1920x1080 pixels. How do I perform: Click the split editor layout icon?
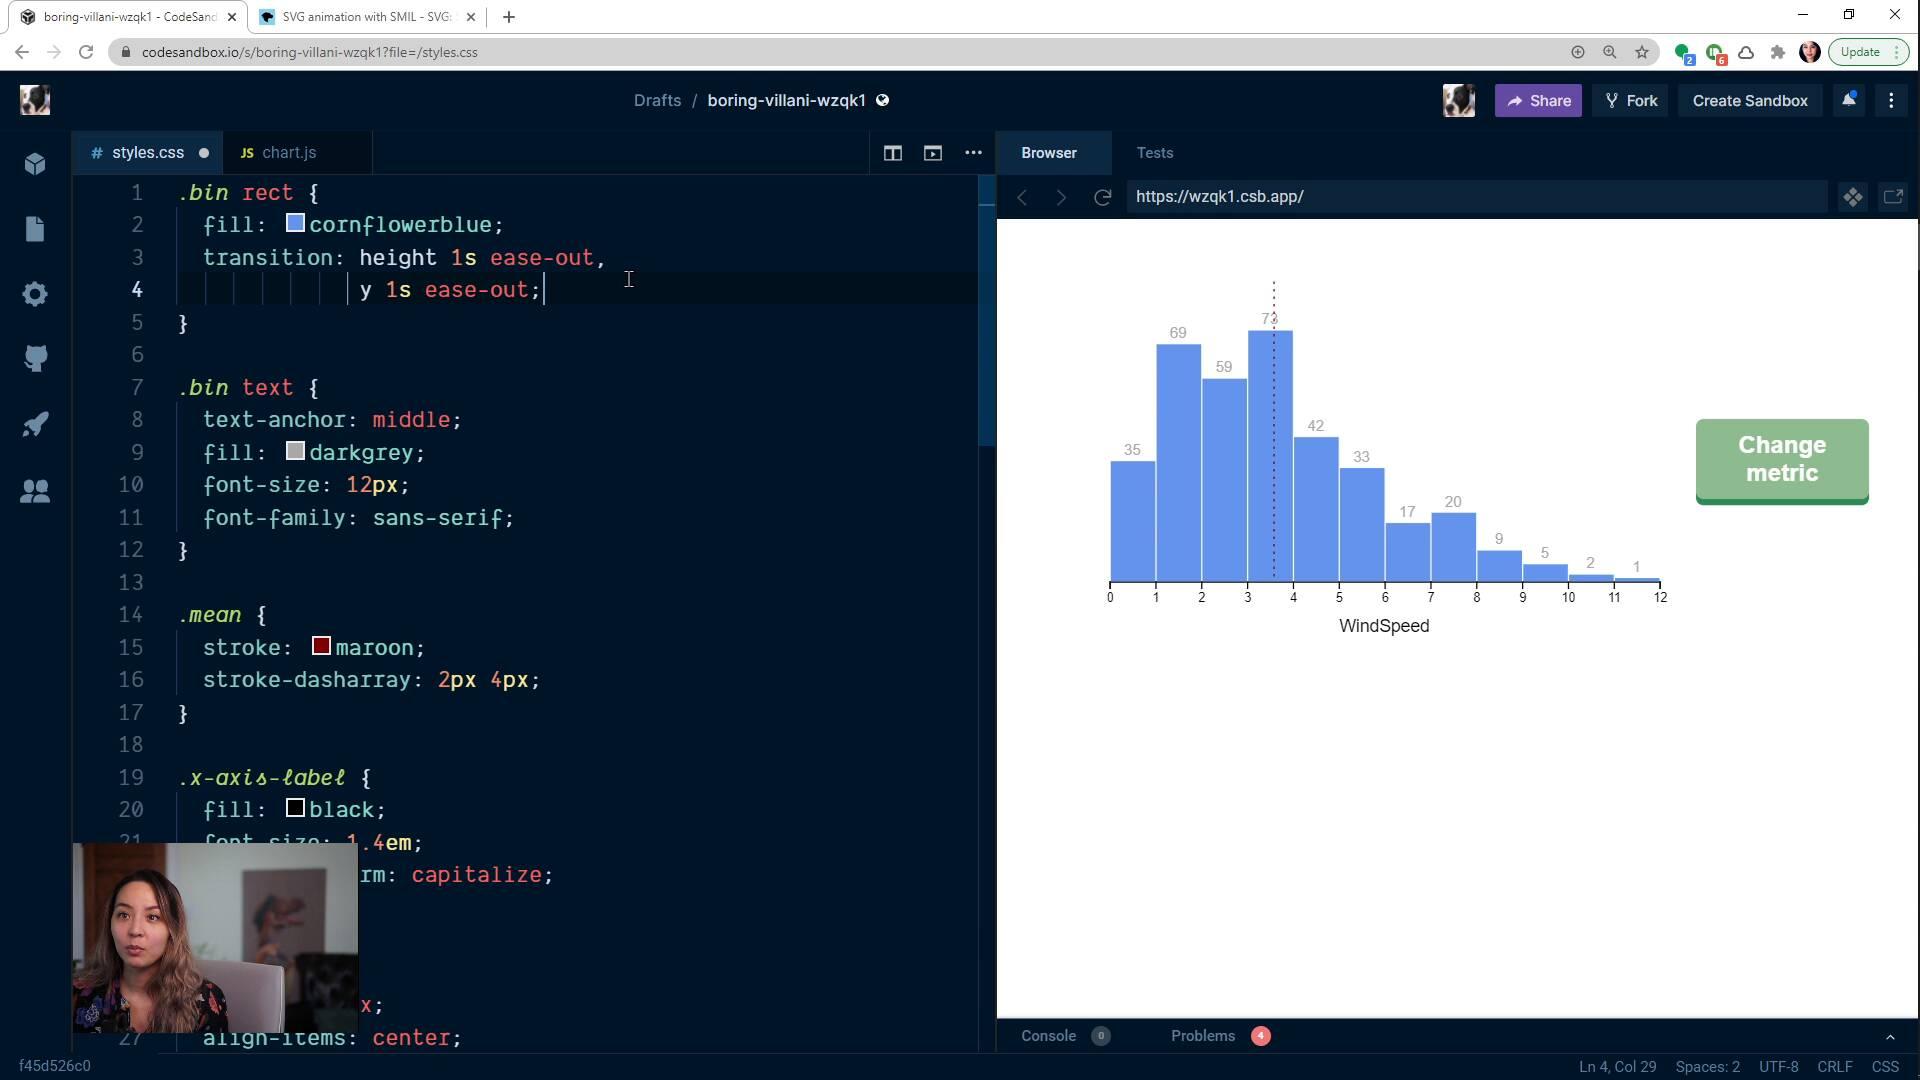892,153
